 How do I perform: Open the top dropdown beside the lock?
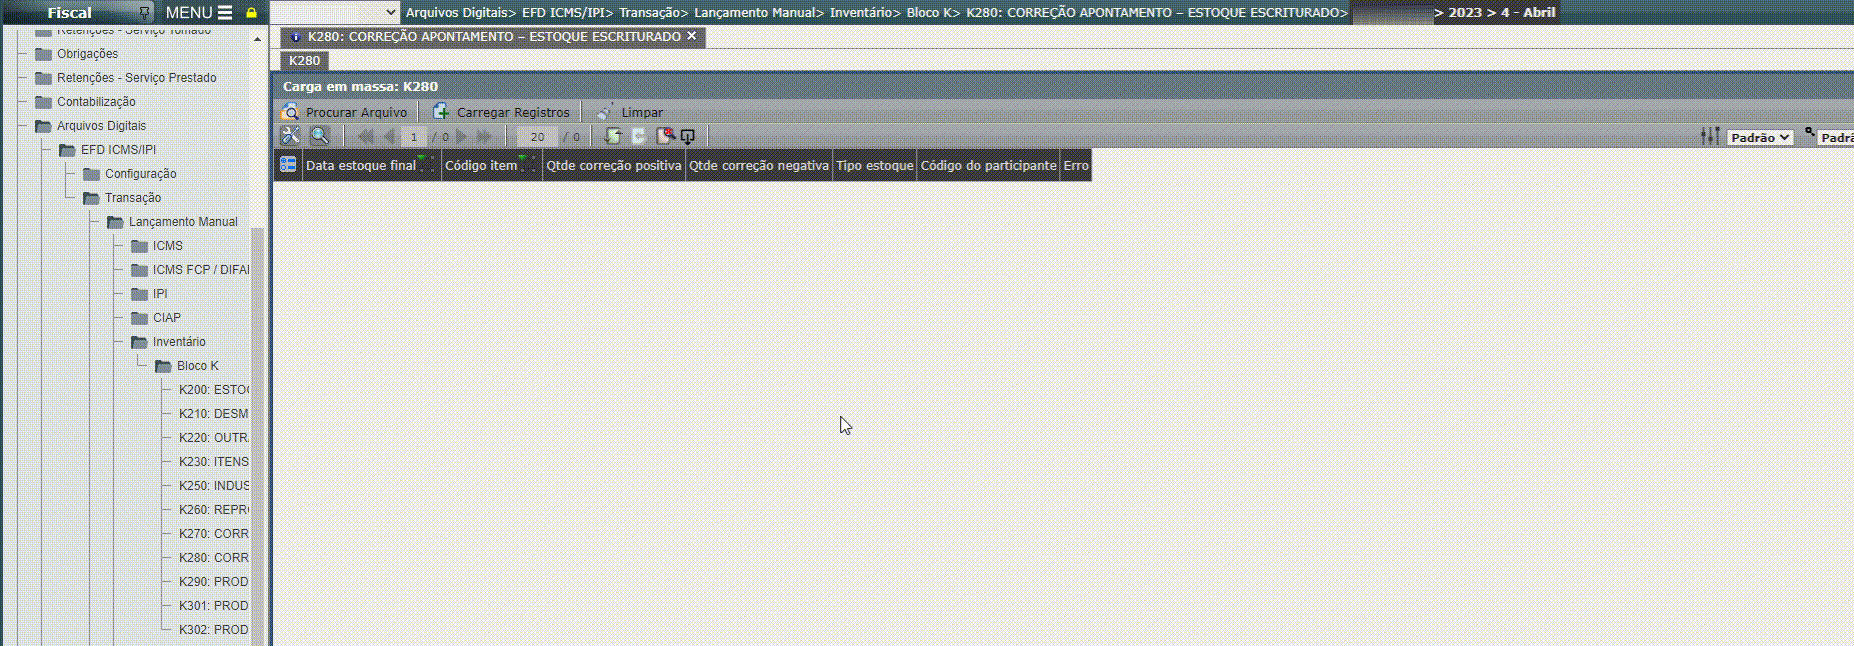pyautogui.click(x=335, y=13)
